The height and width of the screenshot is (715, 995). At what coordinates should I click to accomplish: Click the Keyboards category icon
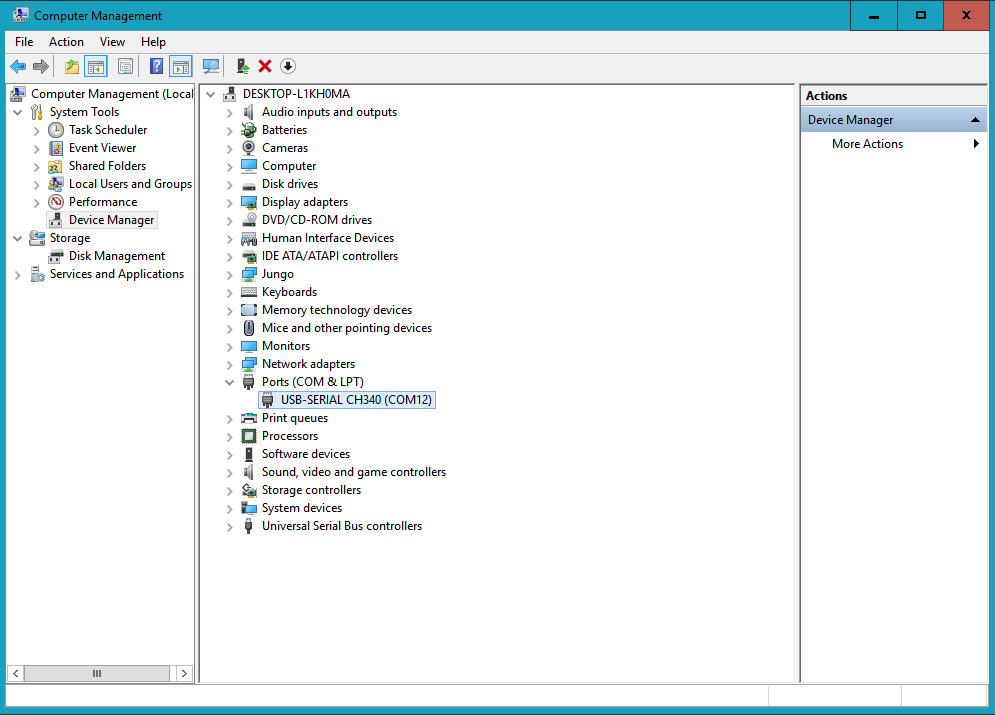pos(249,292)
